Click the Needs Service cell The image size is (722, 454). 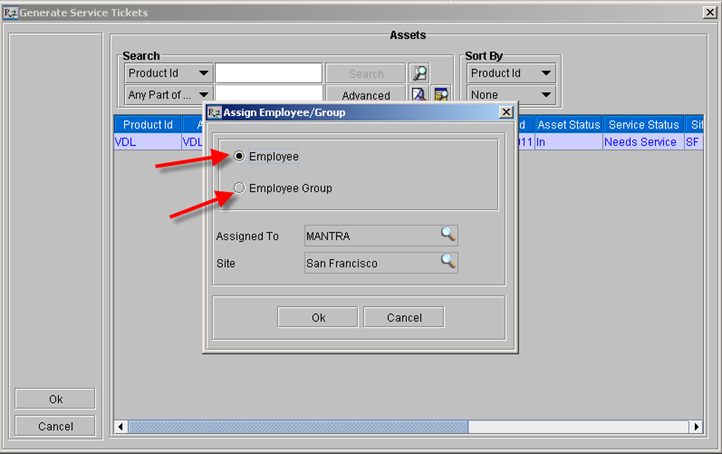click(643, 142)
